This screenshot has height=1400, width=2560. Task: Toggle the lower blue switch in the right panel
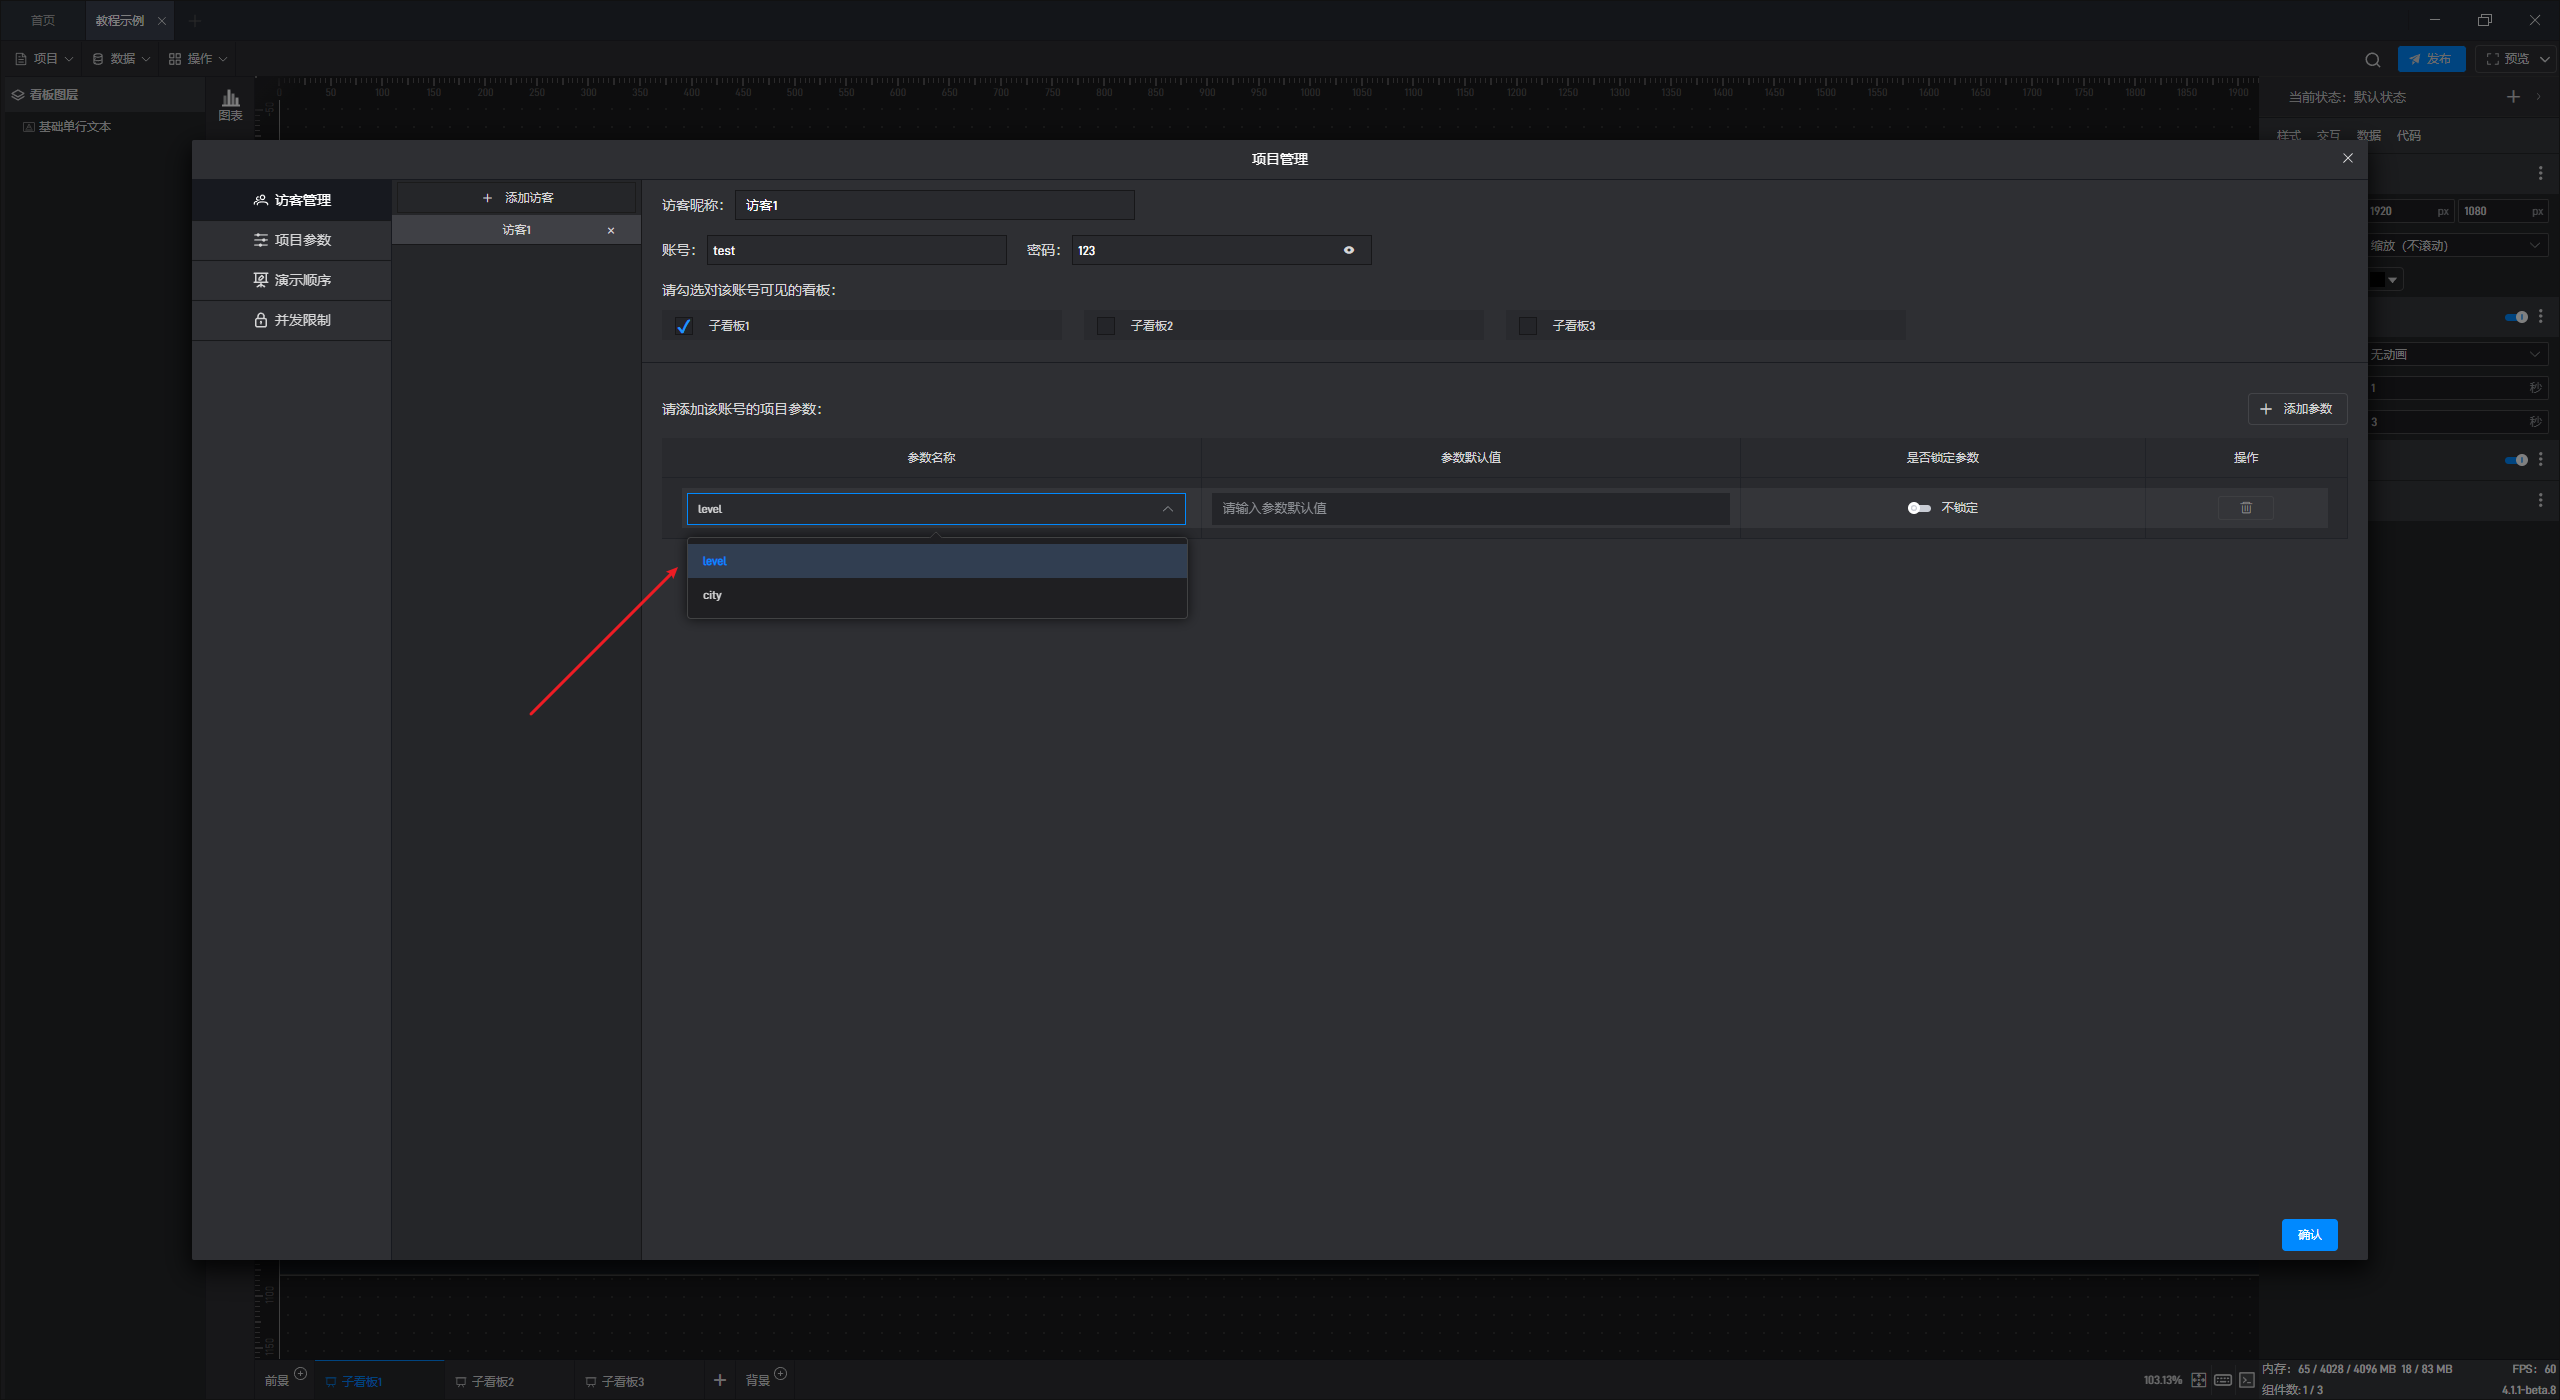click(2516, 460)
